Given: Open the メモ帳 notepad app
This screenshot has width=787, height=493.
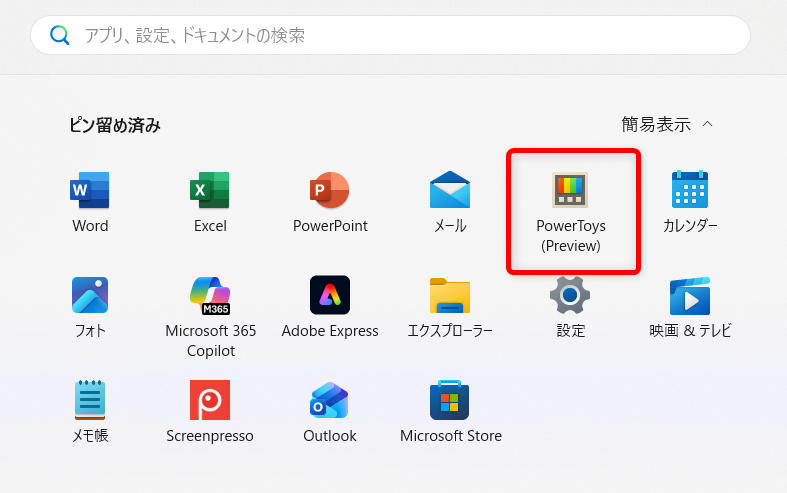Looking at the screenshot, I should coord(90,412).
